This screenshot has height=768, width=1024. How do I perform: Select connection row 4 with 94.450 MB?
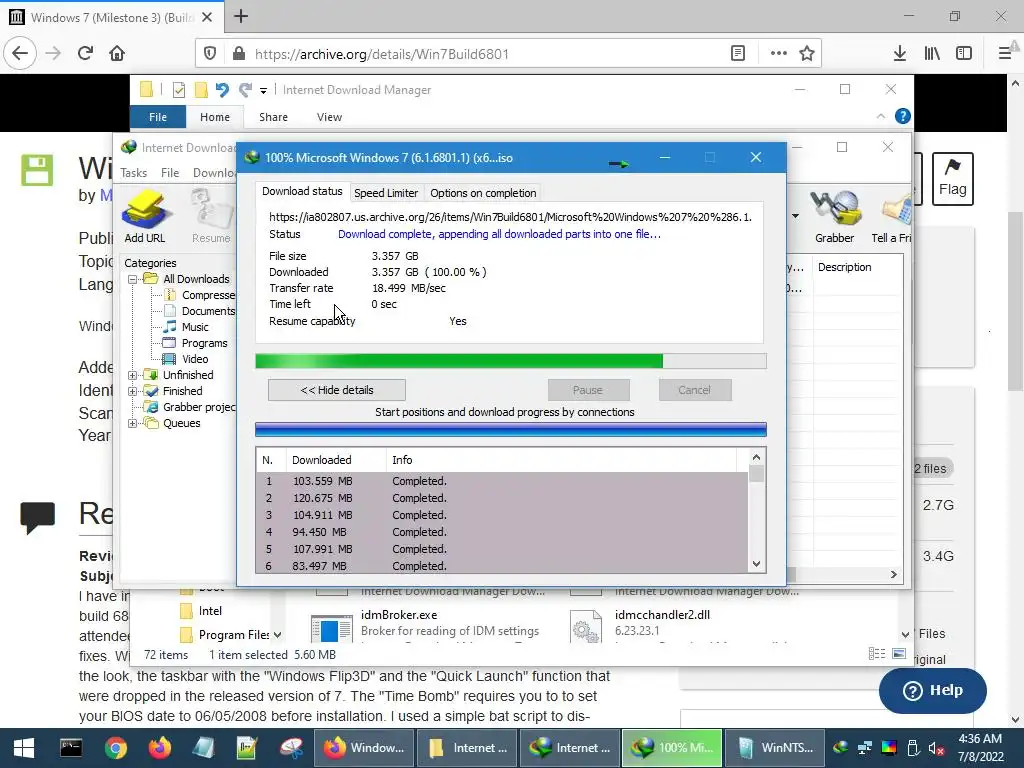(x=502, y=532)
